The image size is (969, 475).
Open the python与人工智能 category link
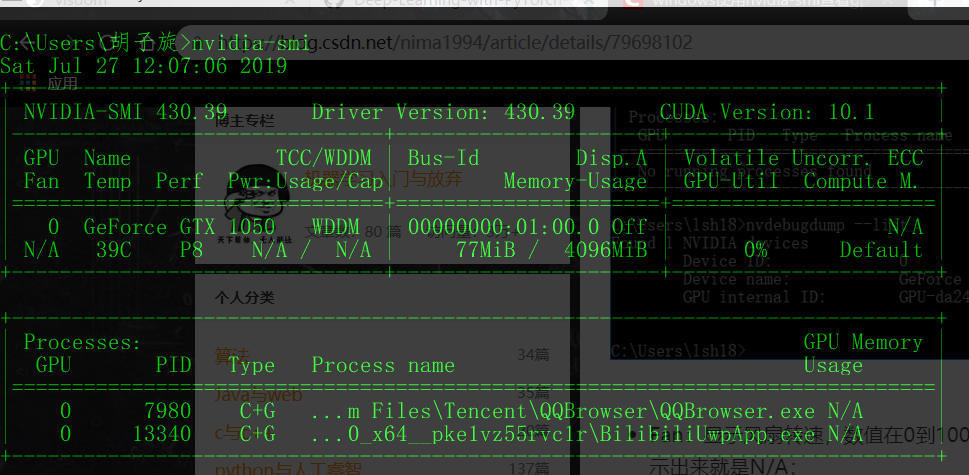pyautogui.click(x=288, y=469)
